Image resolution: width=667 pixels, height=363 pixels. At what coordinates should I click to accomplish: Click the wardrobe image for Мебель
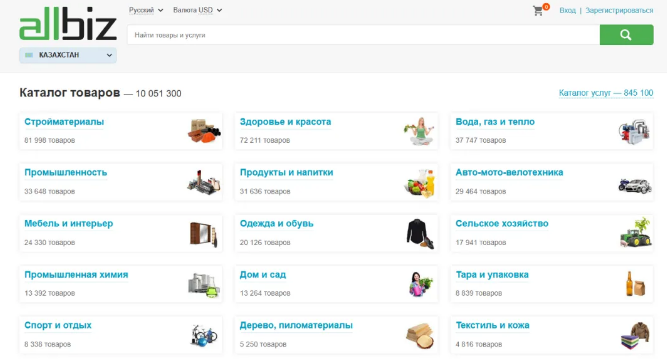(x=204, y=234)
